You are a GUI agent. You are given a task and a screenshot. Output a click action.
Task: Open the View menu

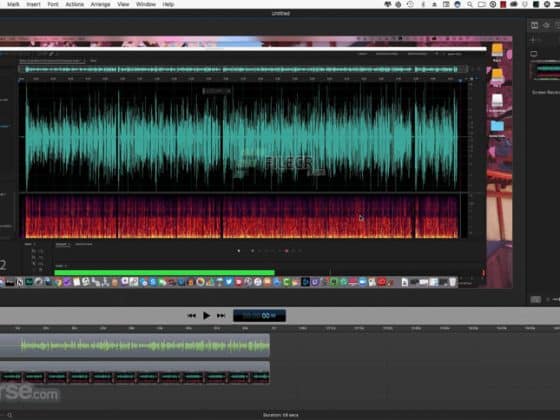(123, 4)
